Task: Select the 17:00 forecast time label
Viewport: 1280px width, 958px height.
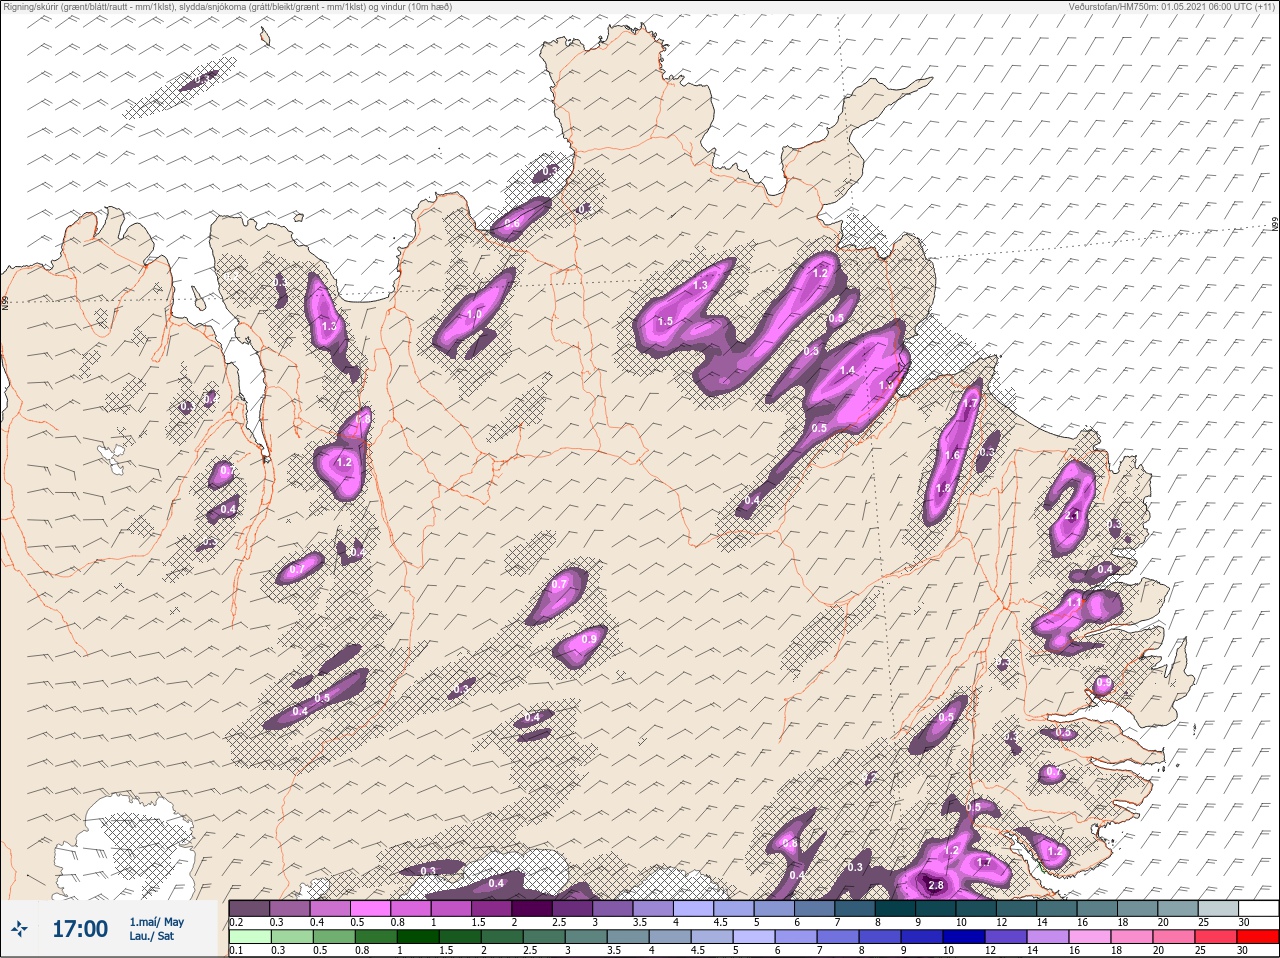Action: tap(80, 929)
